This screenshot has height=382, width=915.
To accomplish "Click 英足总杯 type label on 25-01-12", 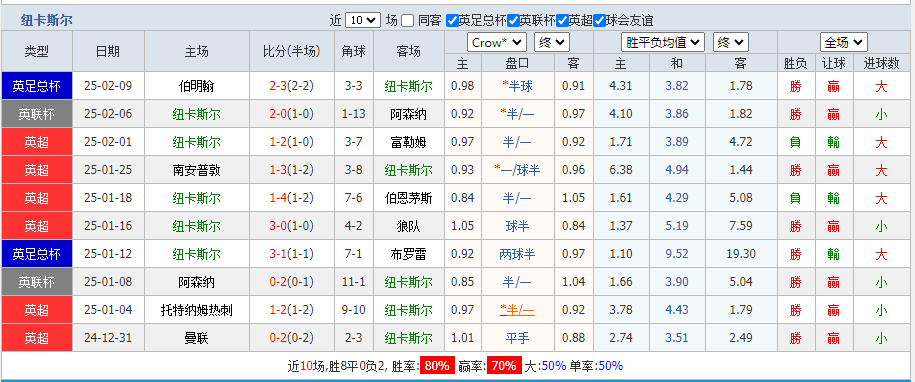I will point(37,254).
